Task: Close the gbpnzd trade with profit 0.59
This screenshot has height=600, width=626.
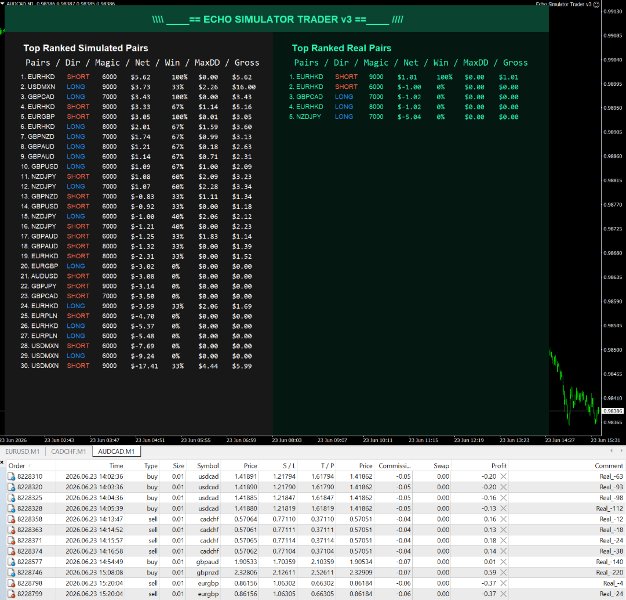Action: [503, 572]
